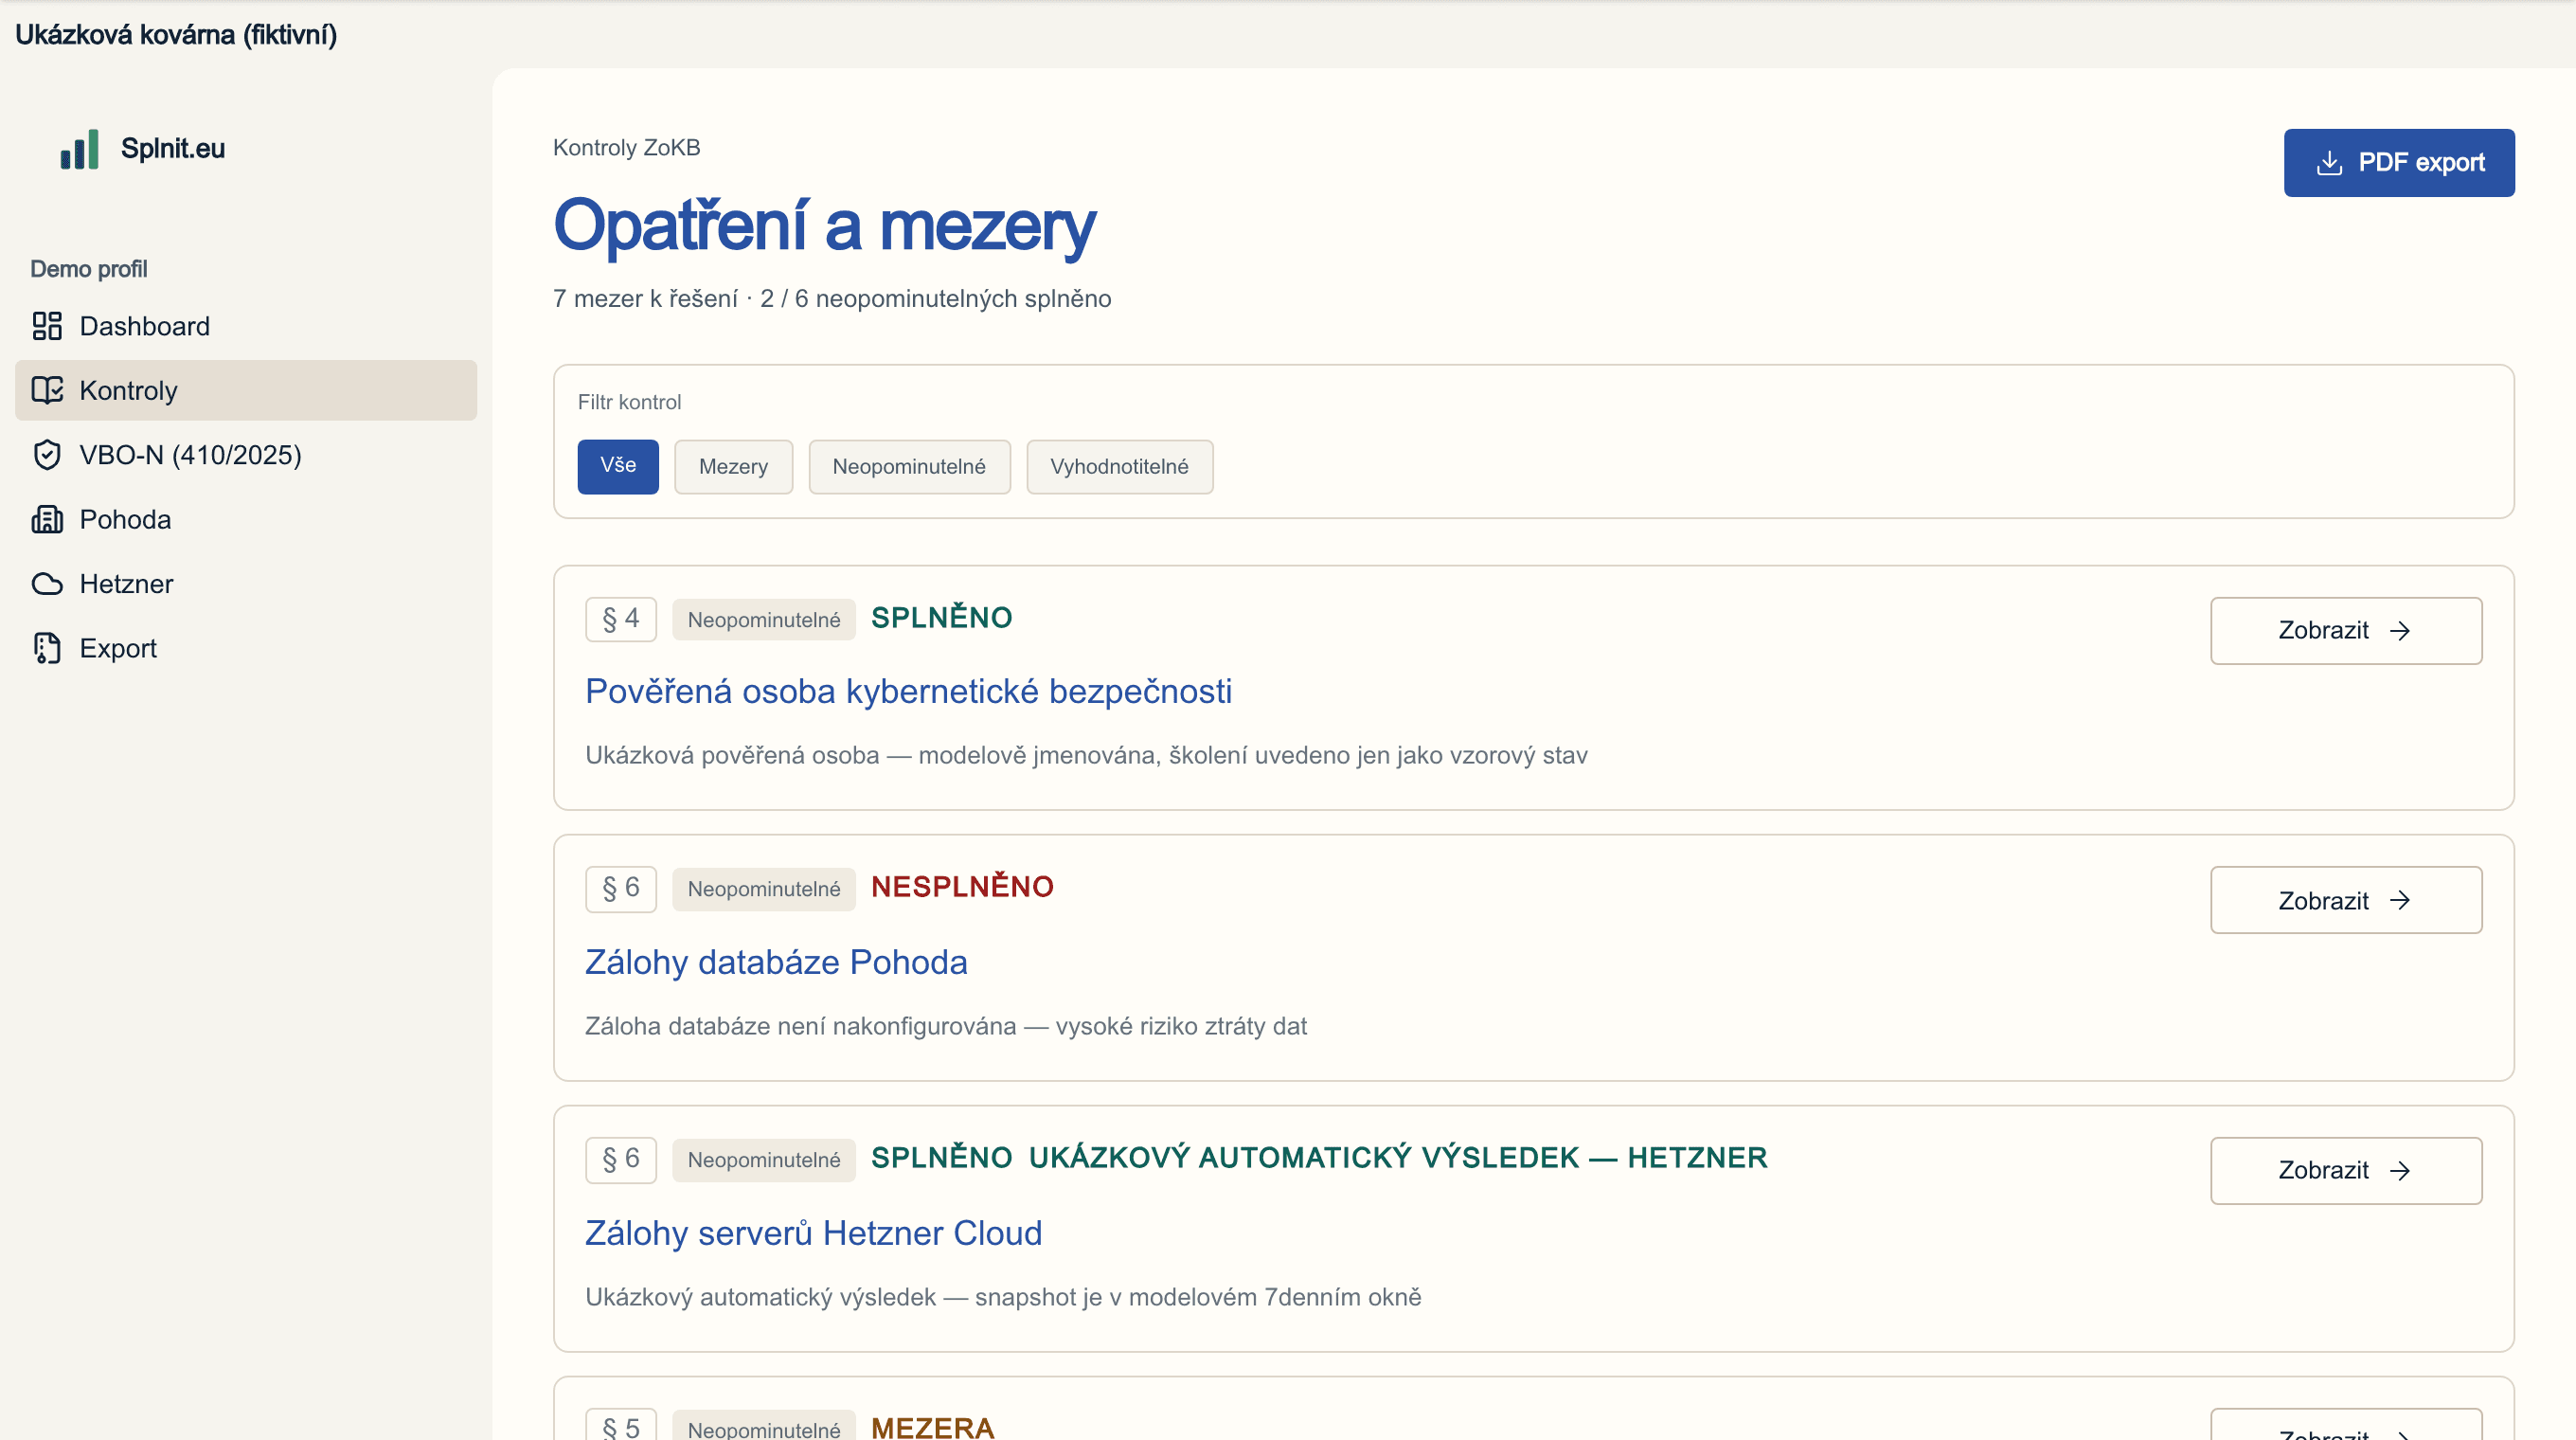Click the UKÁZKOVÝ AUTOMATICKÝ VÝSLEDEK — HETZNER label
Screen dimensions: 2576x1440
(x=1398, y=1158)
